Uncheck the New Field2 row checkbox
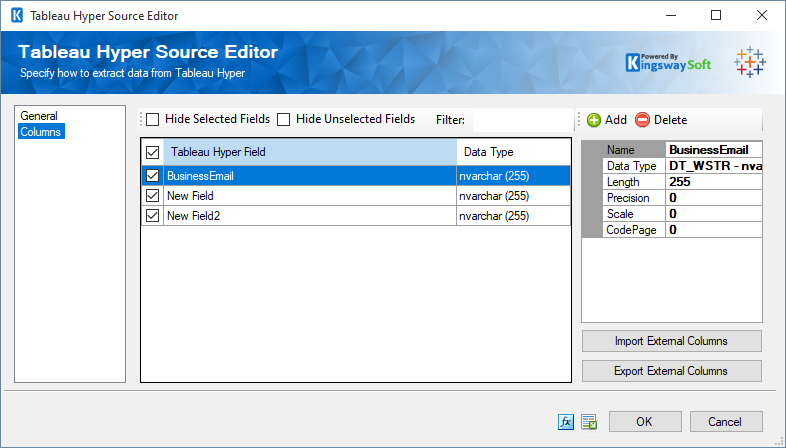 [x=152, y=216]
